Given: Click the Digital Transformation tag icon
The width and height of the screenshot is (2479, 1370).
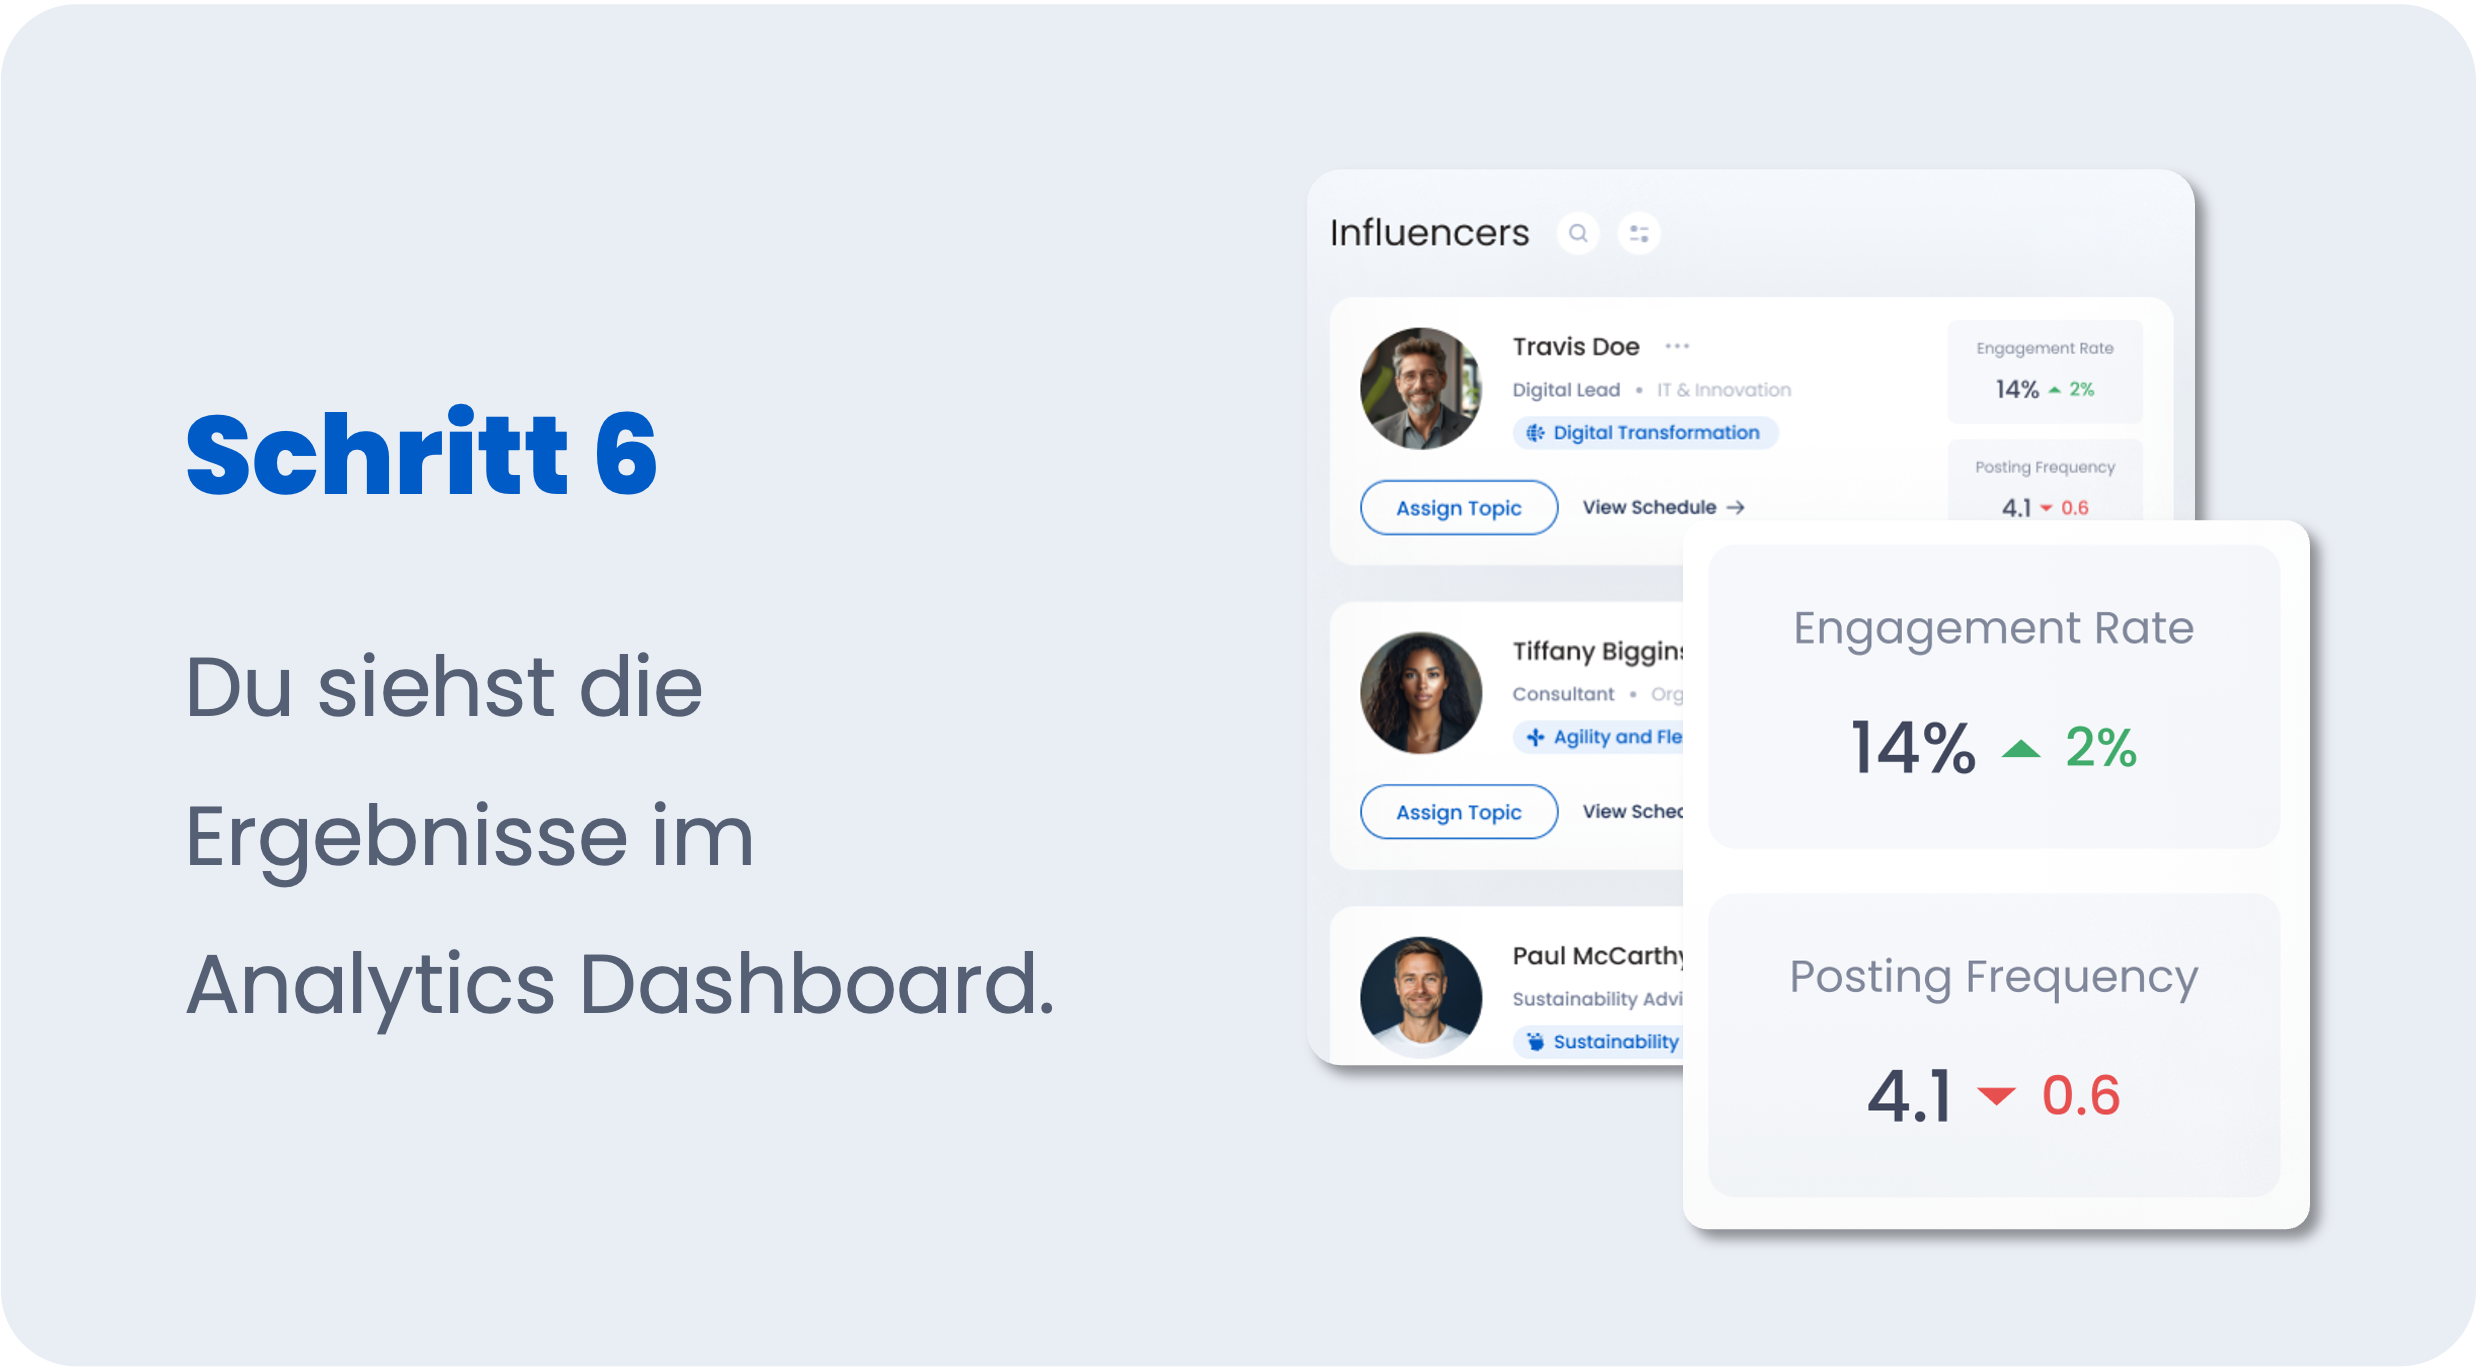Looking at the screenshot, I should [x=1535, y=433].
